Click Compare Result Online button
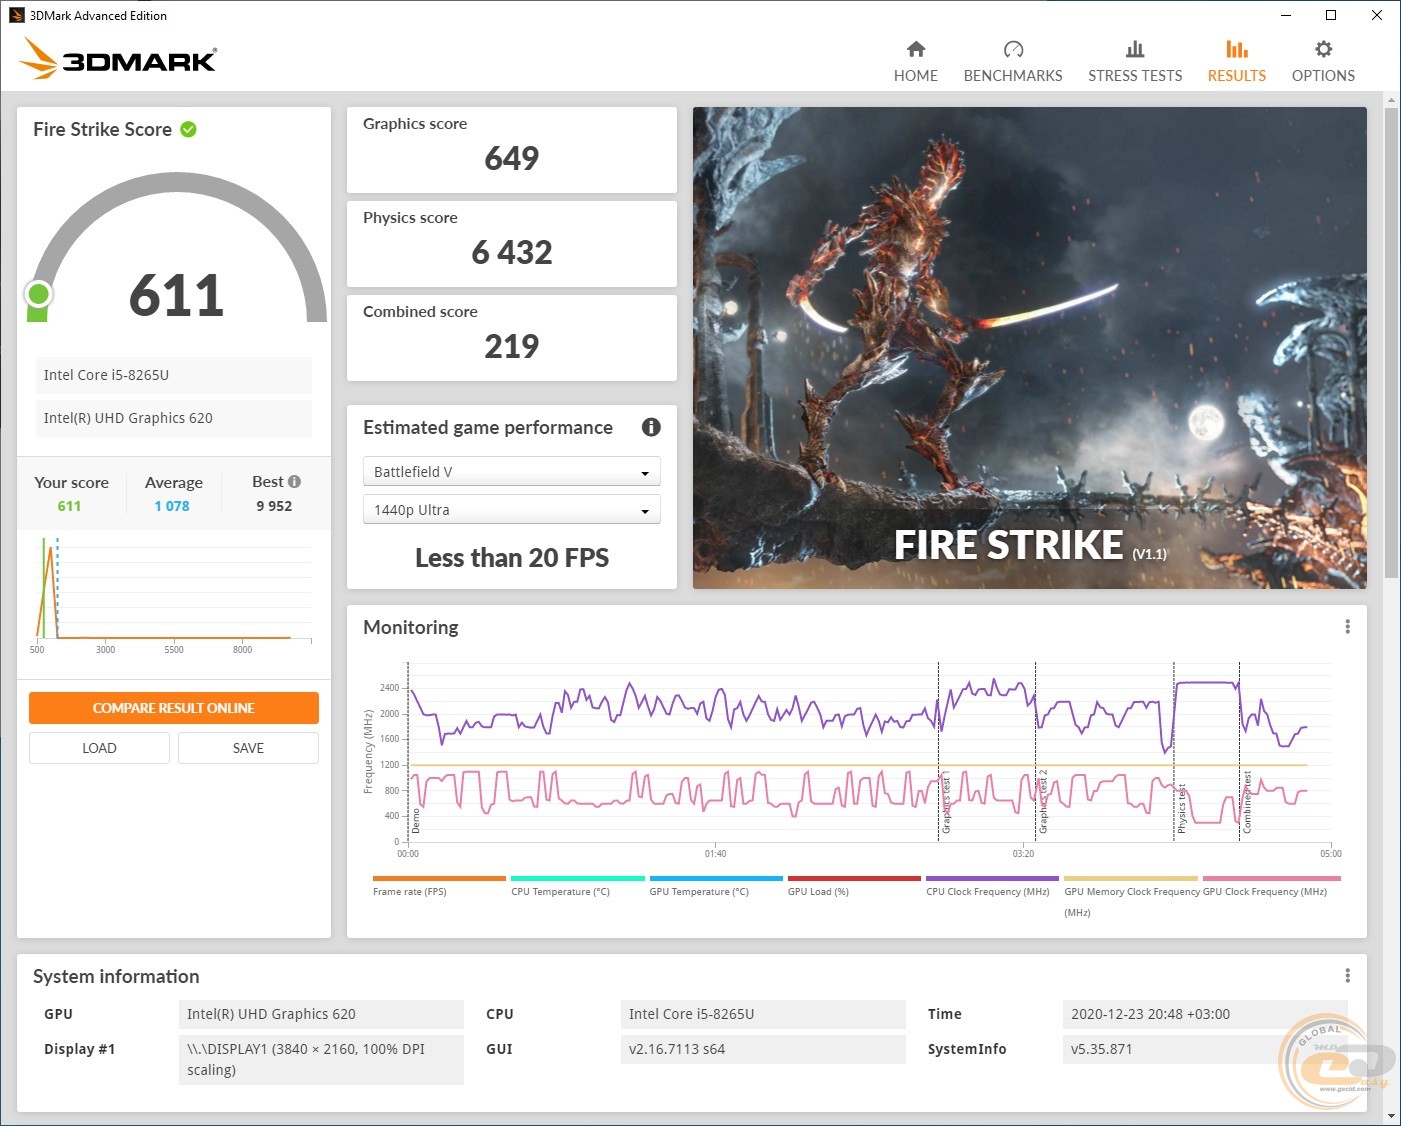The image size is (1401, 1126). (x=174, y=708)
